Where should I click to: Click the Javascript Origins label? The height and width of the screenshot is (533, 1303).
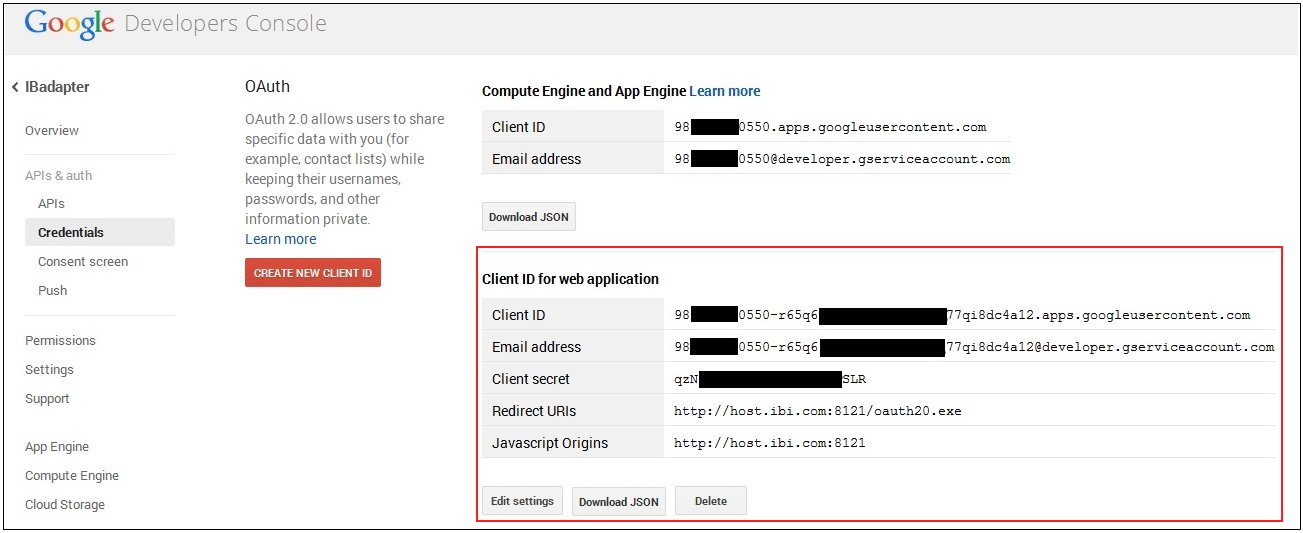coord(550,443)
